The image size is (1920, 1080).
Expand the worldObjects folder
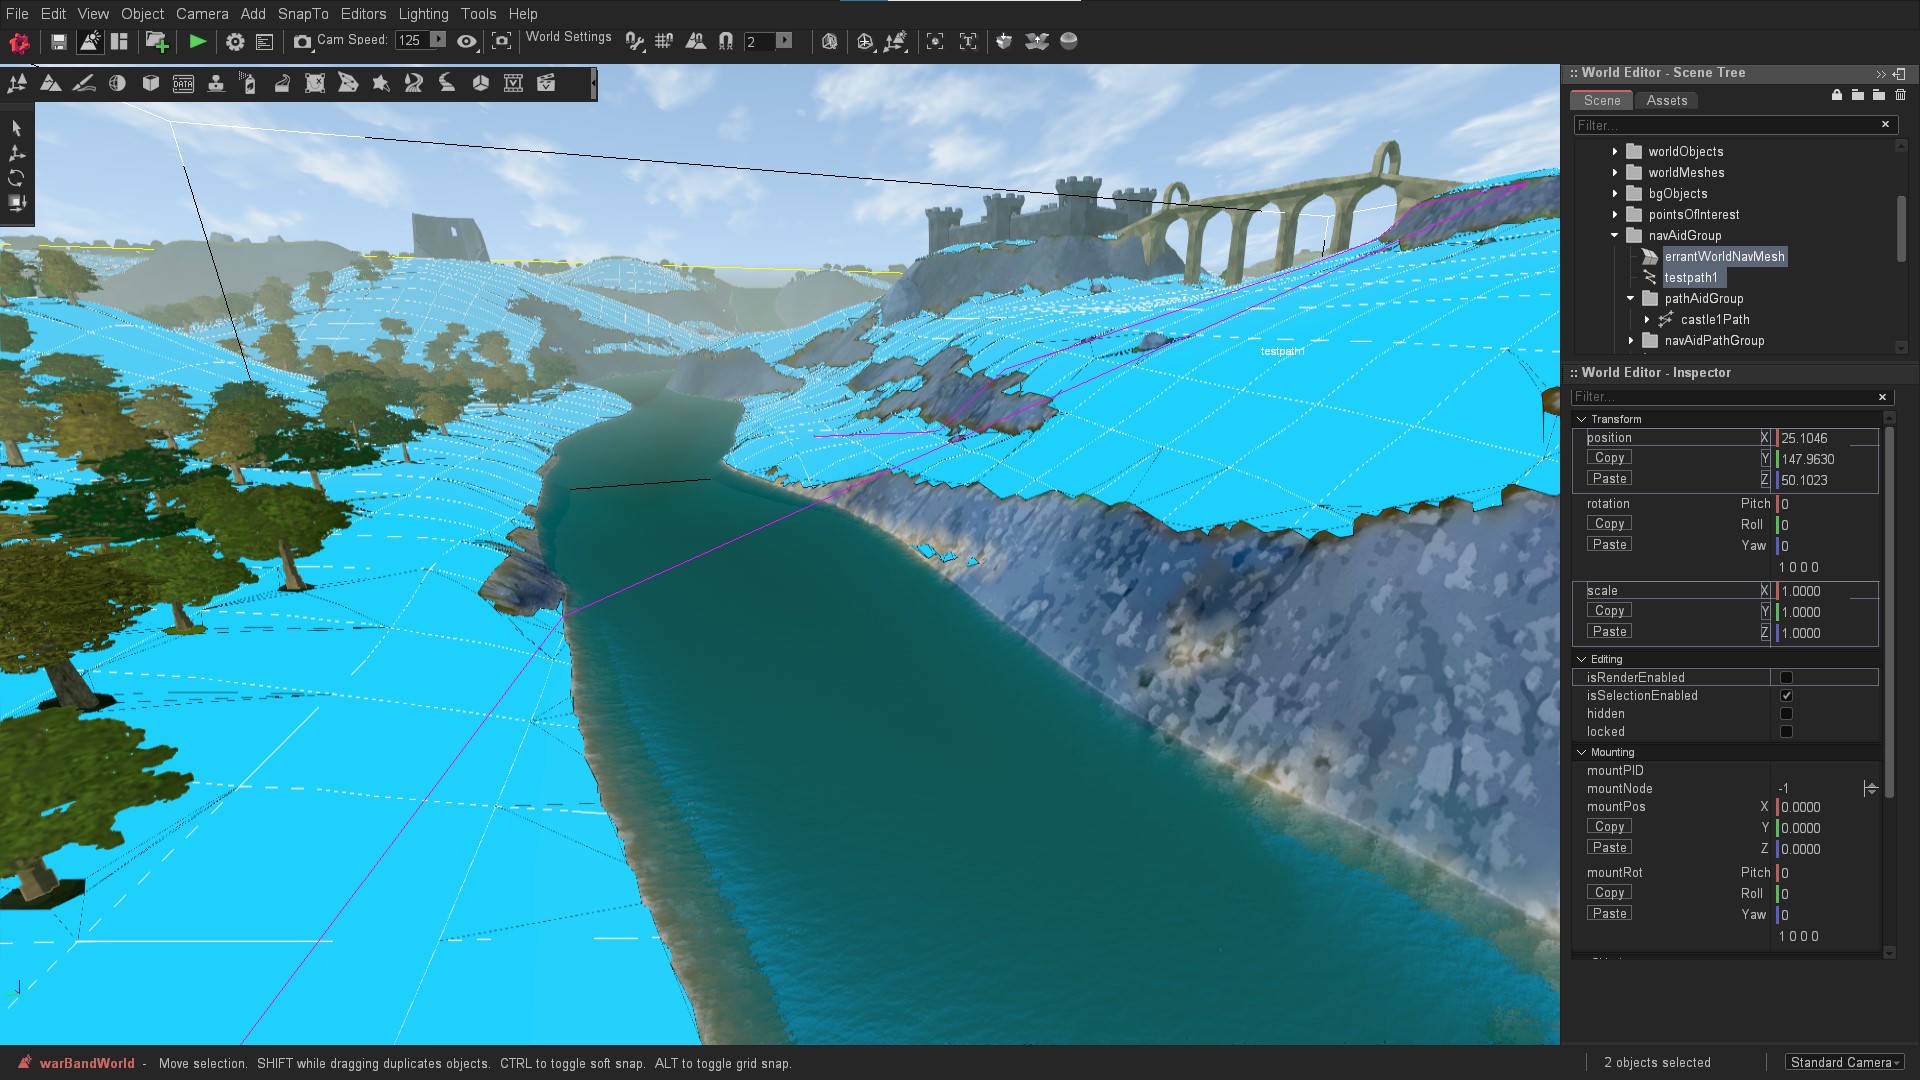[x=1614, y=152]
